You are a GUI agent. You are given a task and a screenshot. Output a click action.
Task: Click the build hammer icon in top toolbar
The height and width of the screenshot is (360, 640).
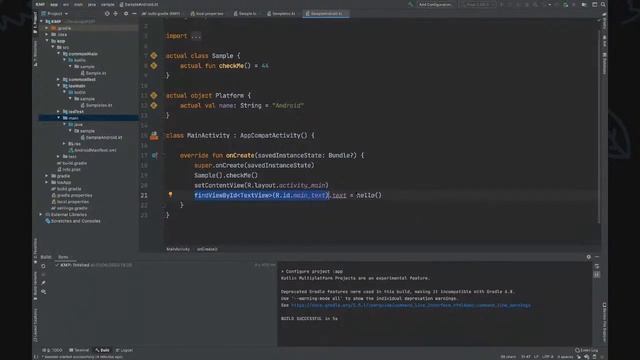pos(411,4)
